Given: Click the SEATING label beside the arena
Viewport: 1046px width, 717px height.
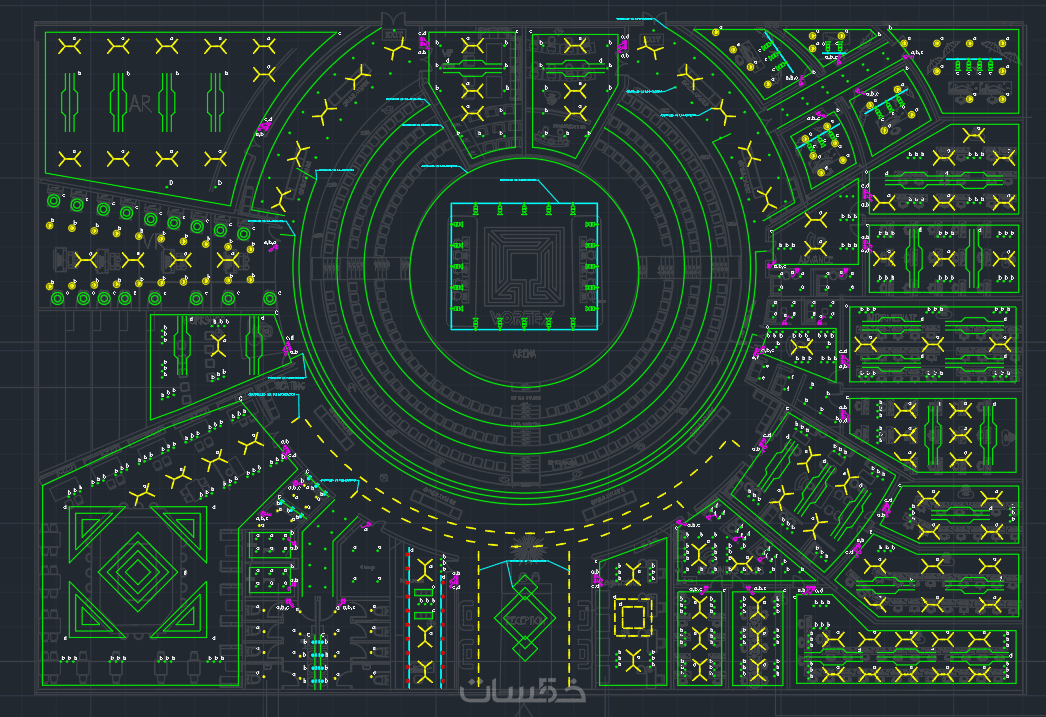Looking at the screenshot, I should [291, 386].
